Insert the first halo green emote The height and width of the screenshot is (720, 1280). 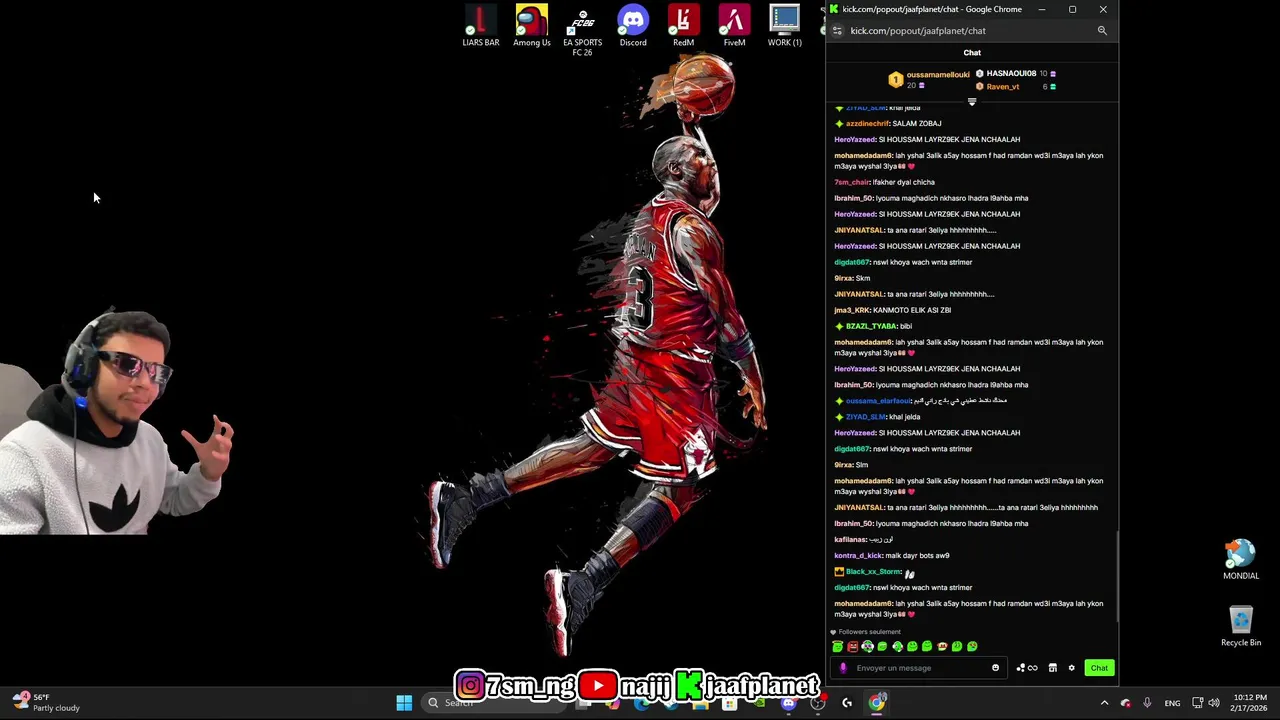837,647
